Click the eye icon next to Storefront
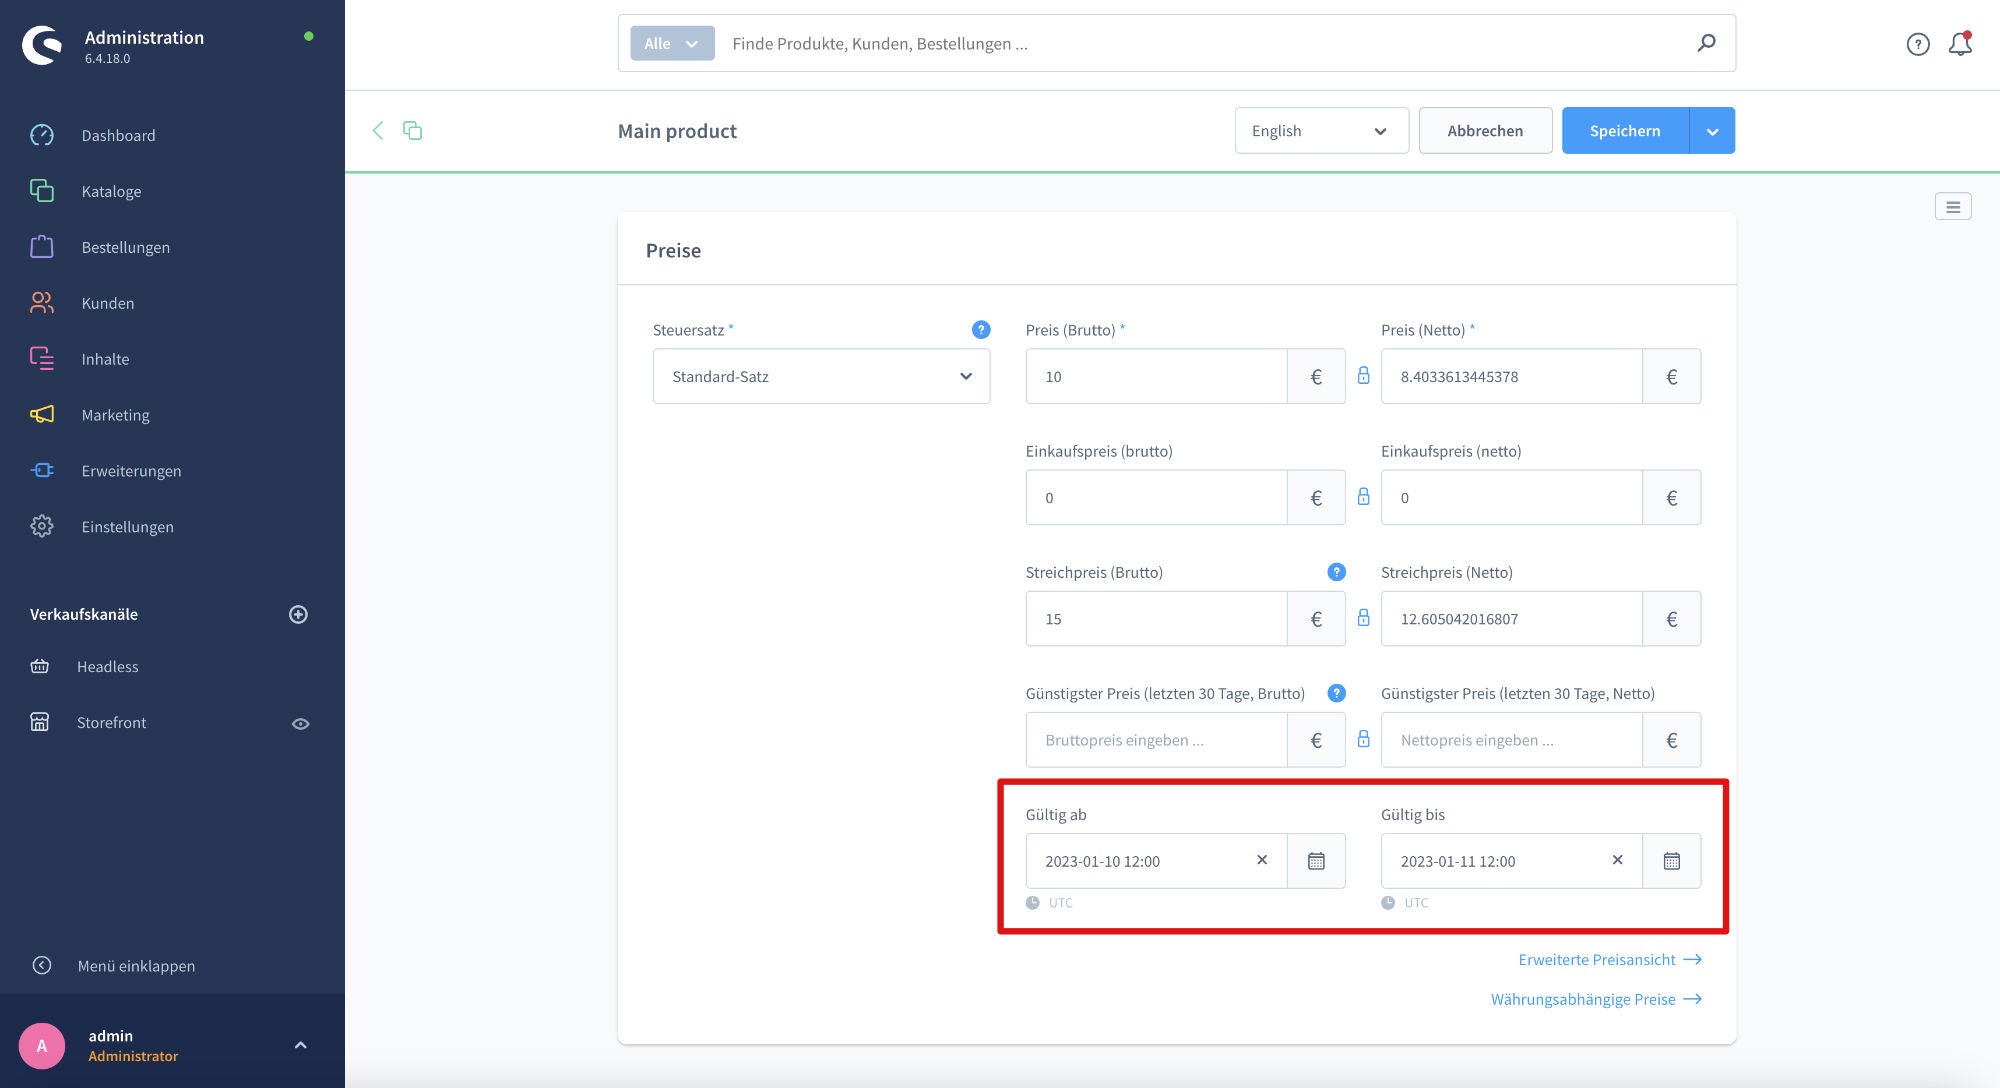Screen dimensions: 2000x1088 299,724
